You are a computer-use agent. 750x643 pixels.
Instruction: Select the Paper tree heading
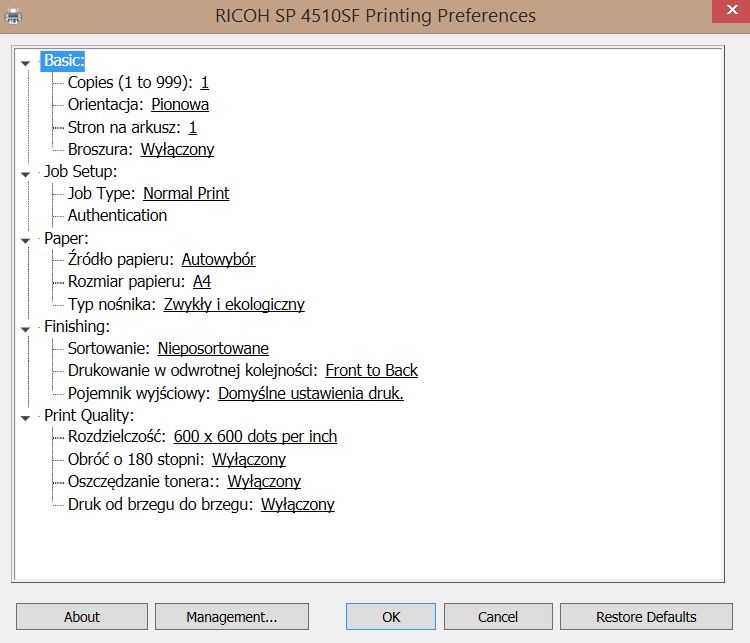coord(66,238)
